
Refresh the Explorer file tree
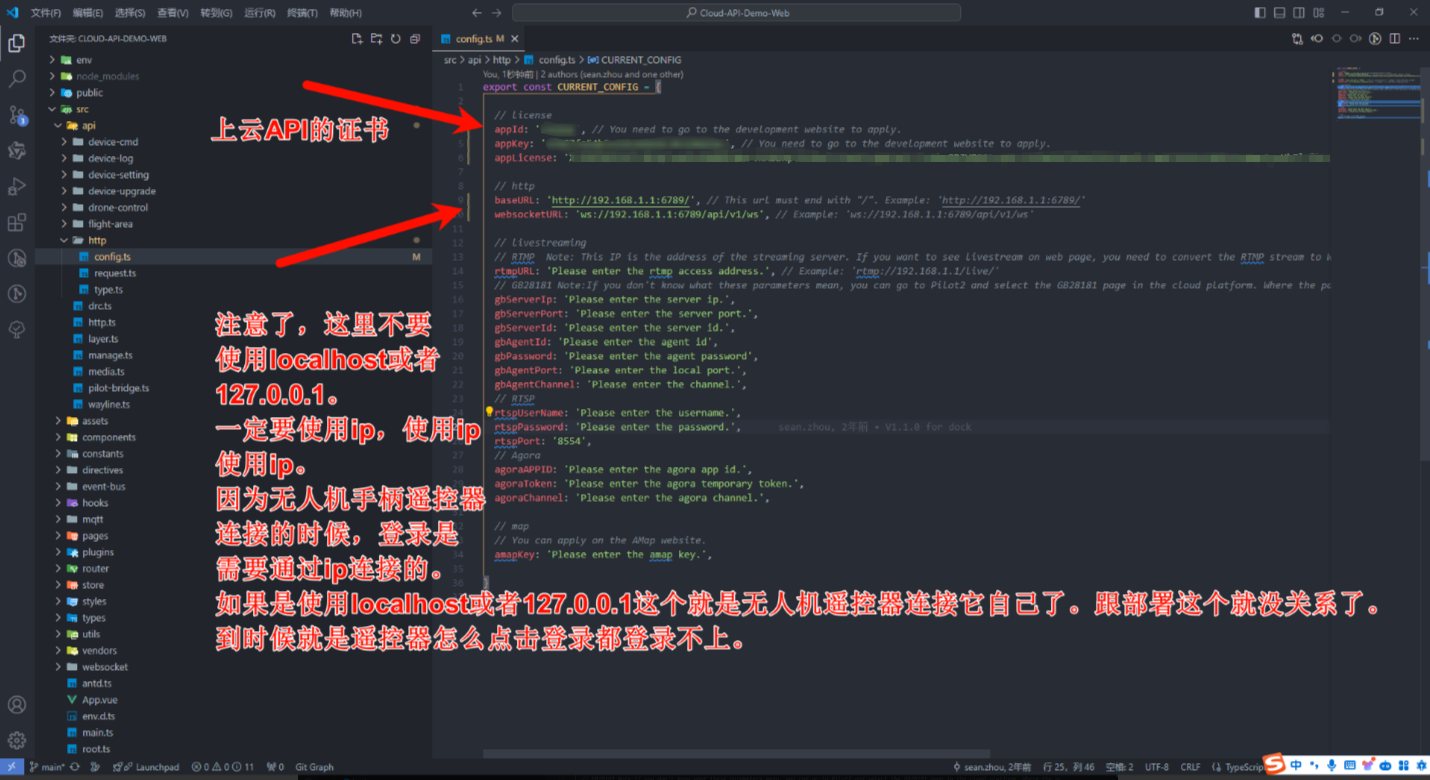coord(395,39)
